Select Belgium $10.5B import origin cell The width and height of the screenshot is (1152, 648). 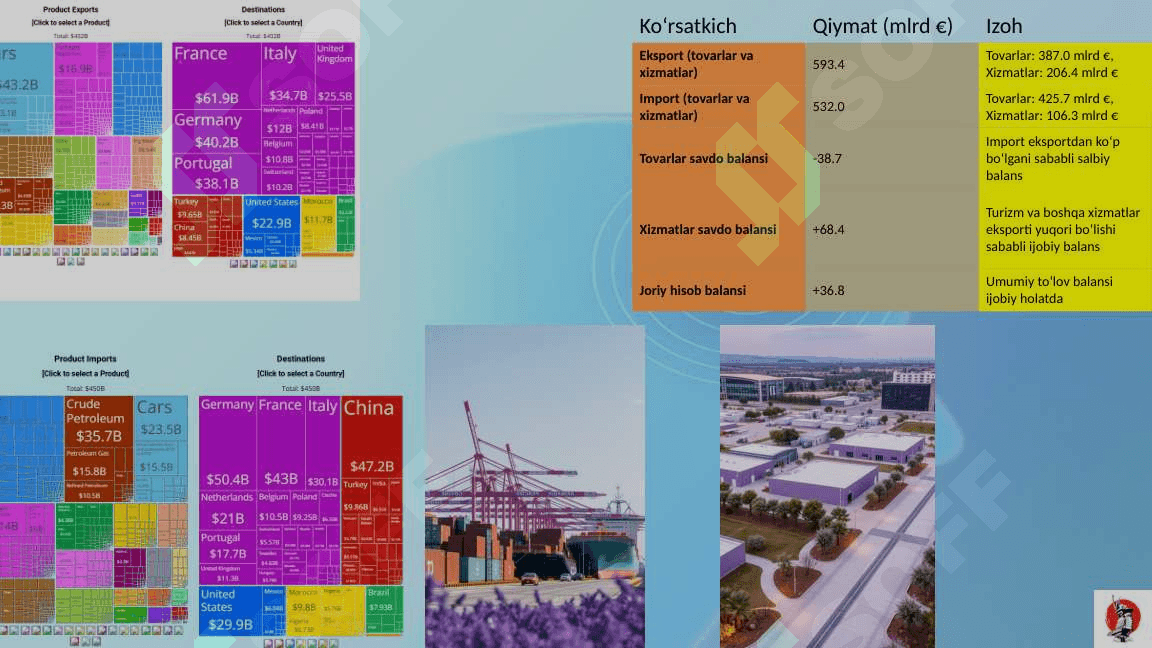273,507
